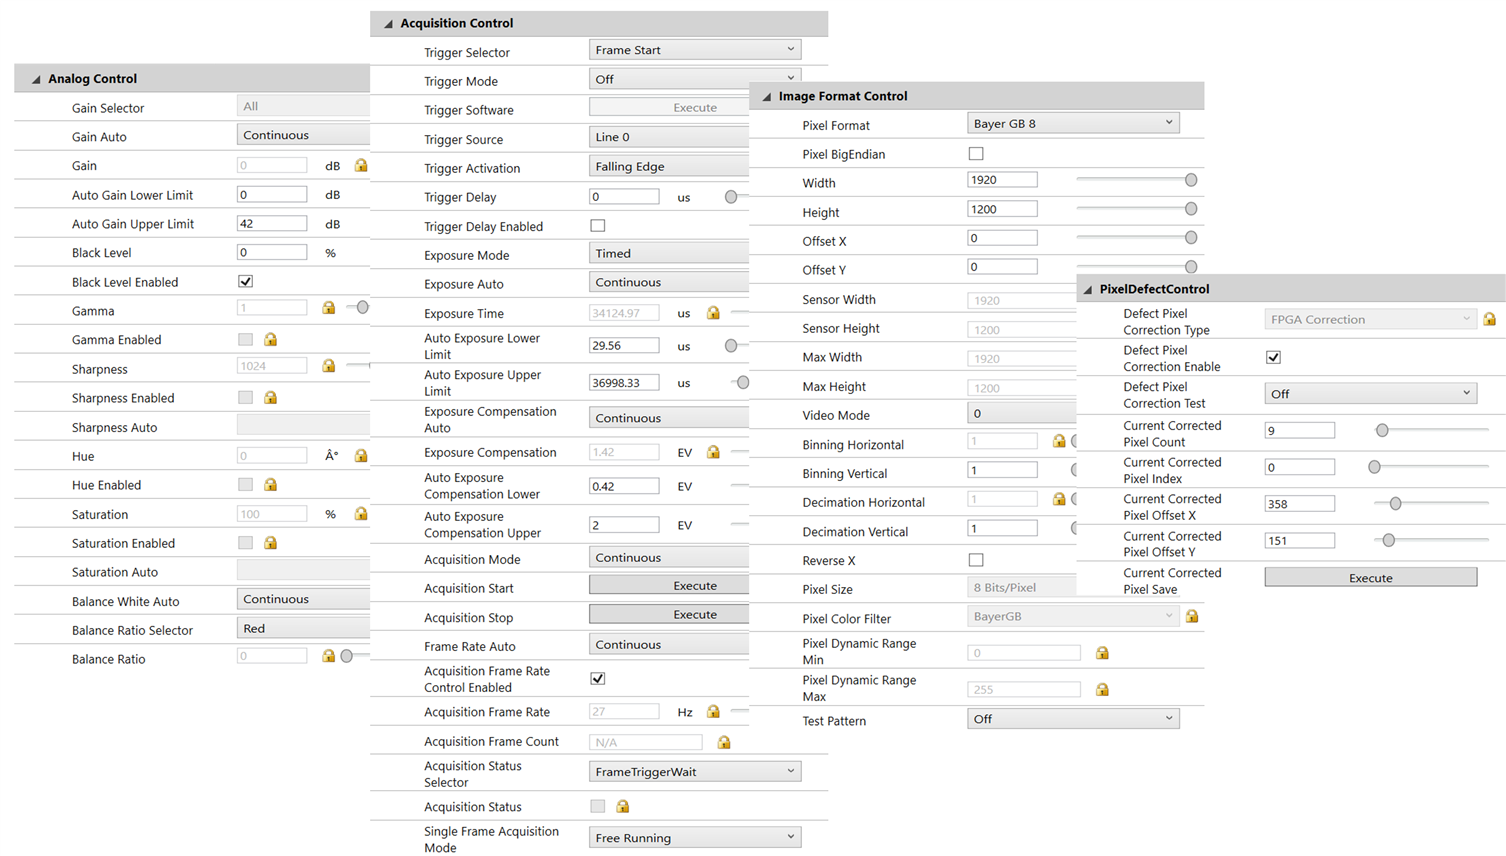
Task: Adjust the Current Corrected Pixel Offset X slider
Action: coord(1395,504)
